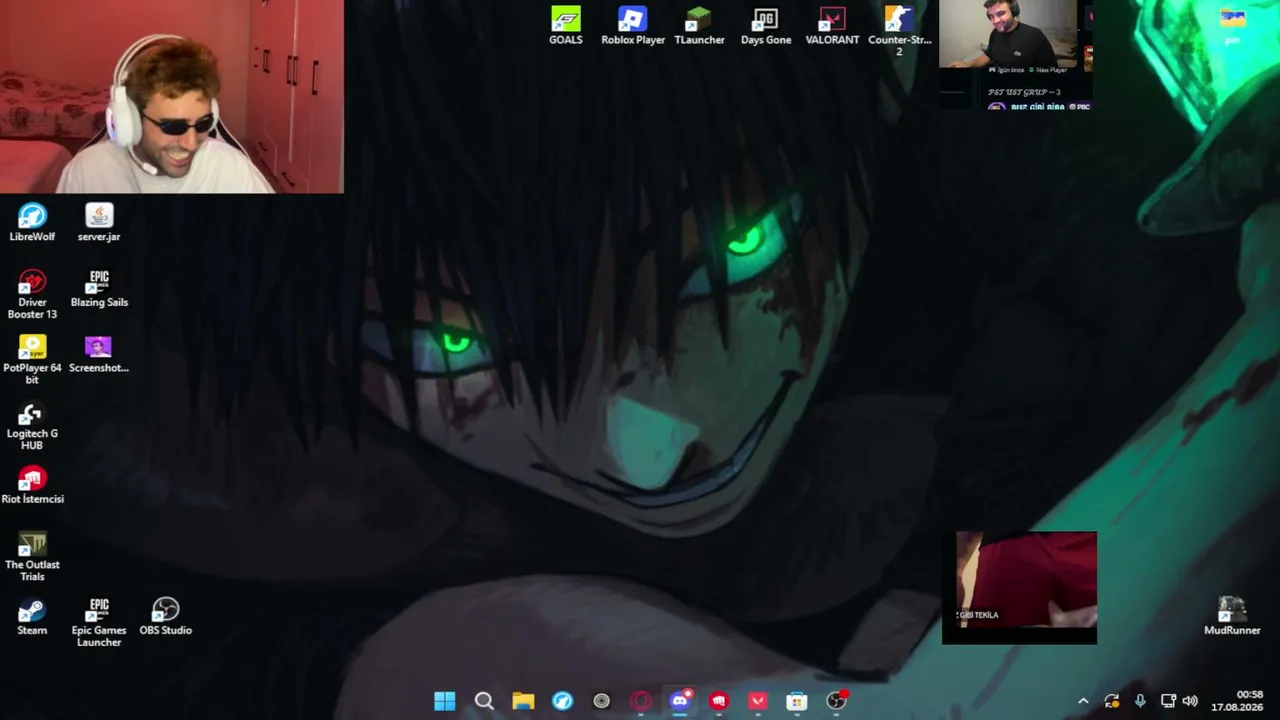Select the Epic Games Launcher desktop icon
Viewport: 1280px width, 720px height.
coord(99,623)
